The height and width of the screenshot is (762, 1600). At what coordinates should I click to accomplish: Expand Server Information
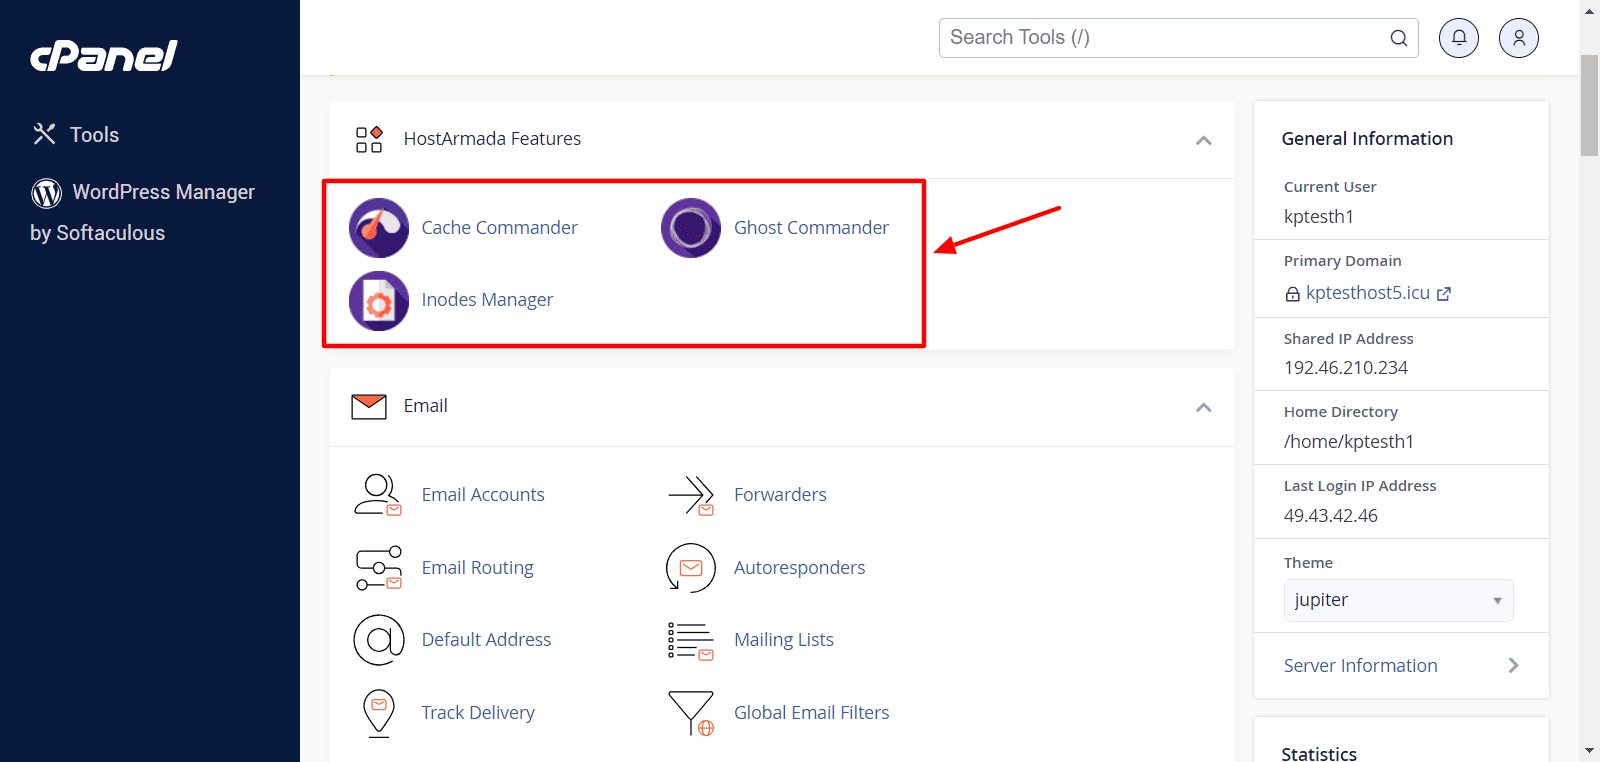[x=1400, y=666]
